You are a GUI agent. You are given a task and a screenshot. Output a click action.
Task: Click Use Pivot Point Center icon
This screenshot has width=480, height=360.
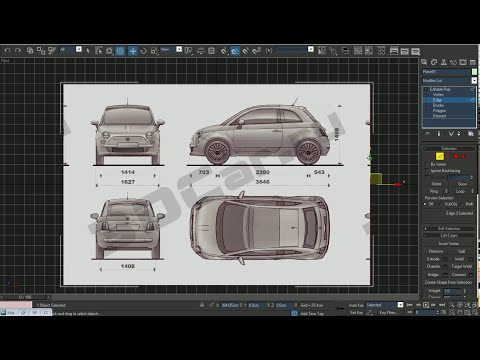tap(188, 51)
